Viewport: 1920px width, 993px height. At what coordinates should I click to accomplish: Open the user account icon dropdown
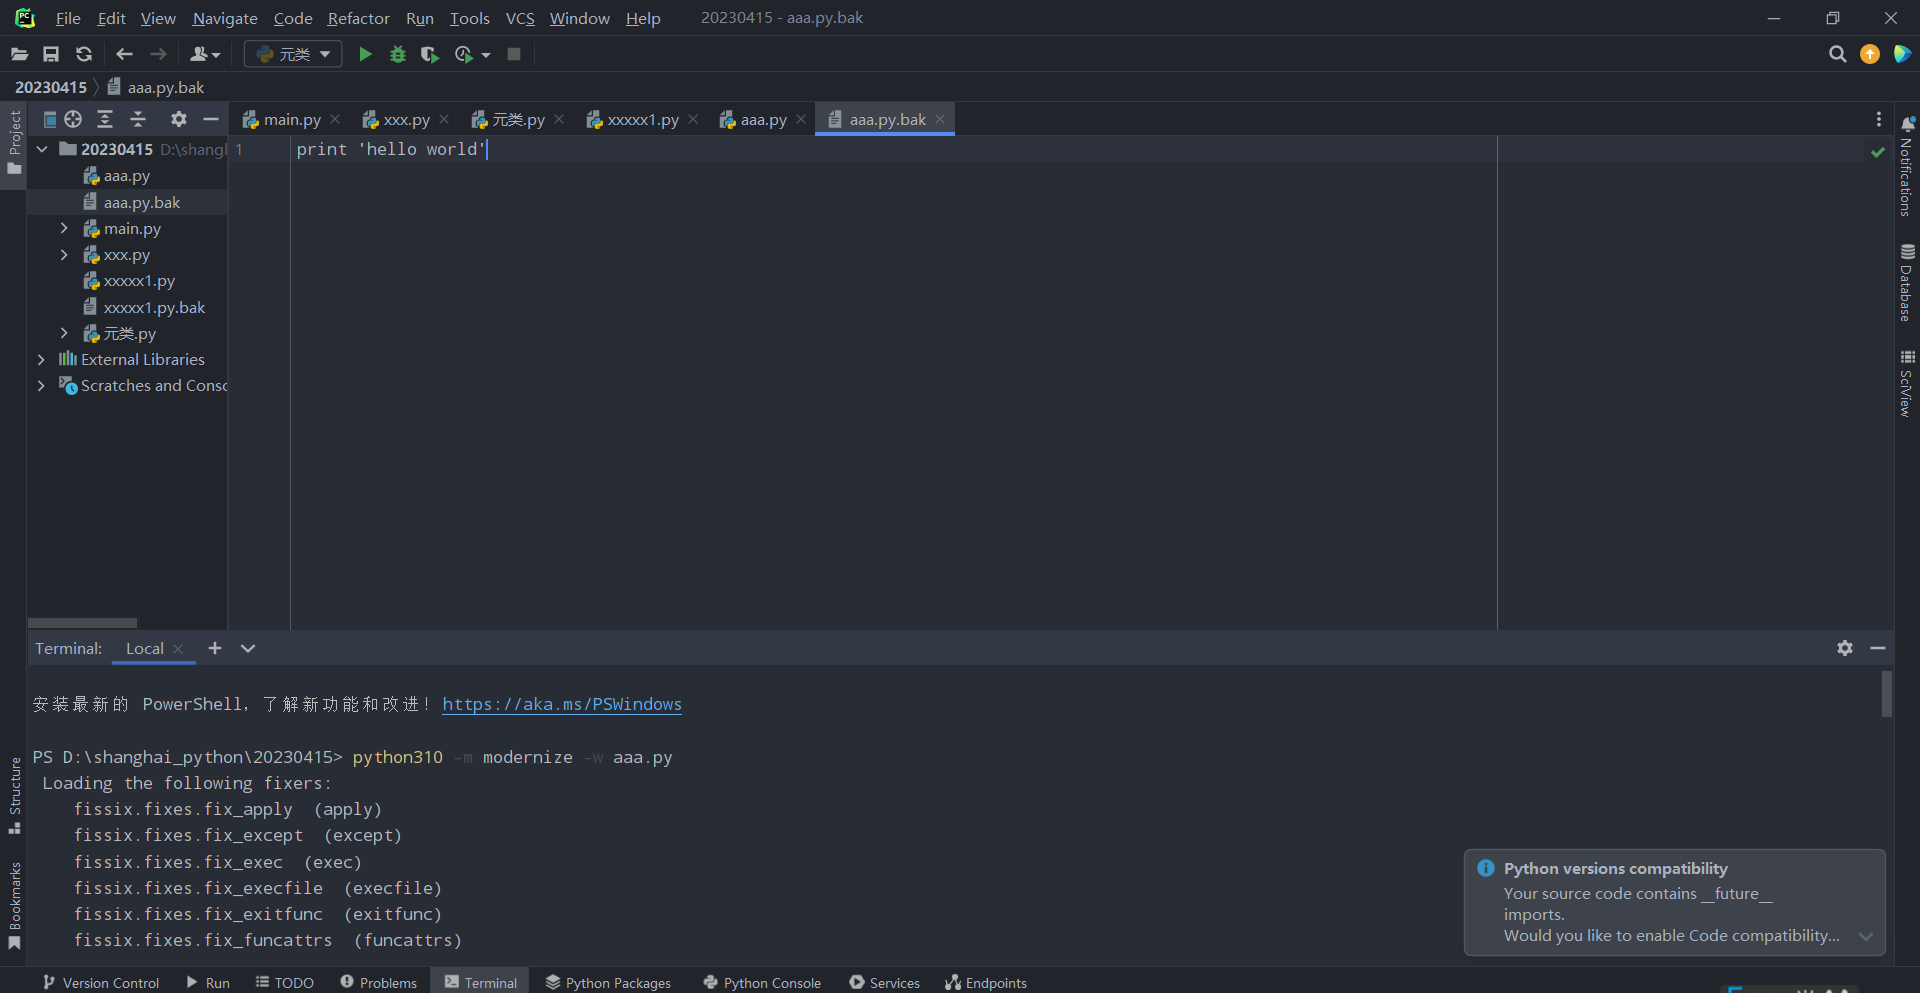click(x=205, y=54)
